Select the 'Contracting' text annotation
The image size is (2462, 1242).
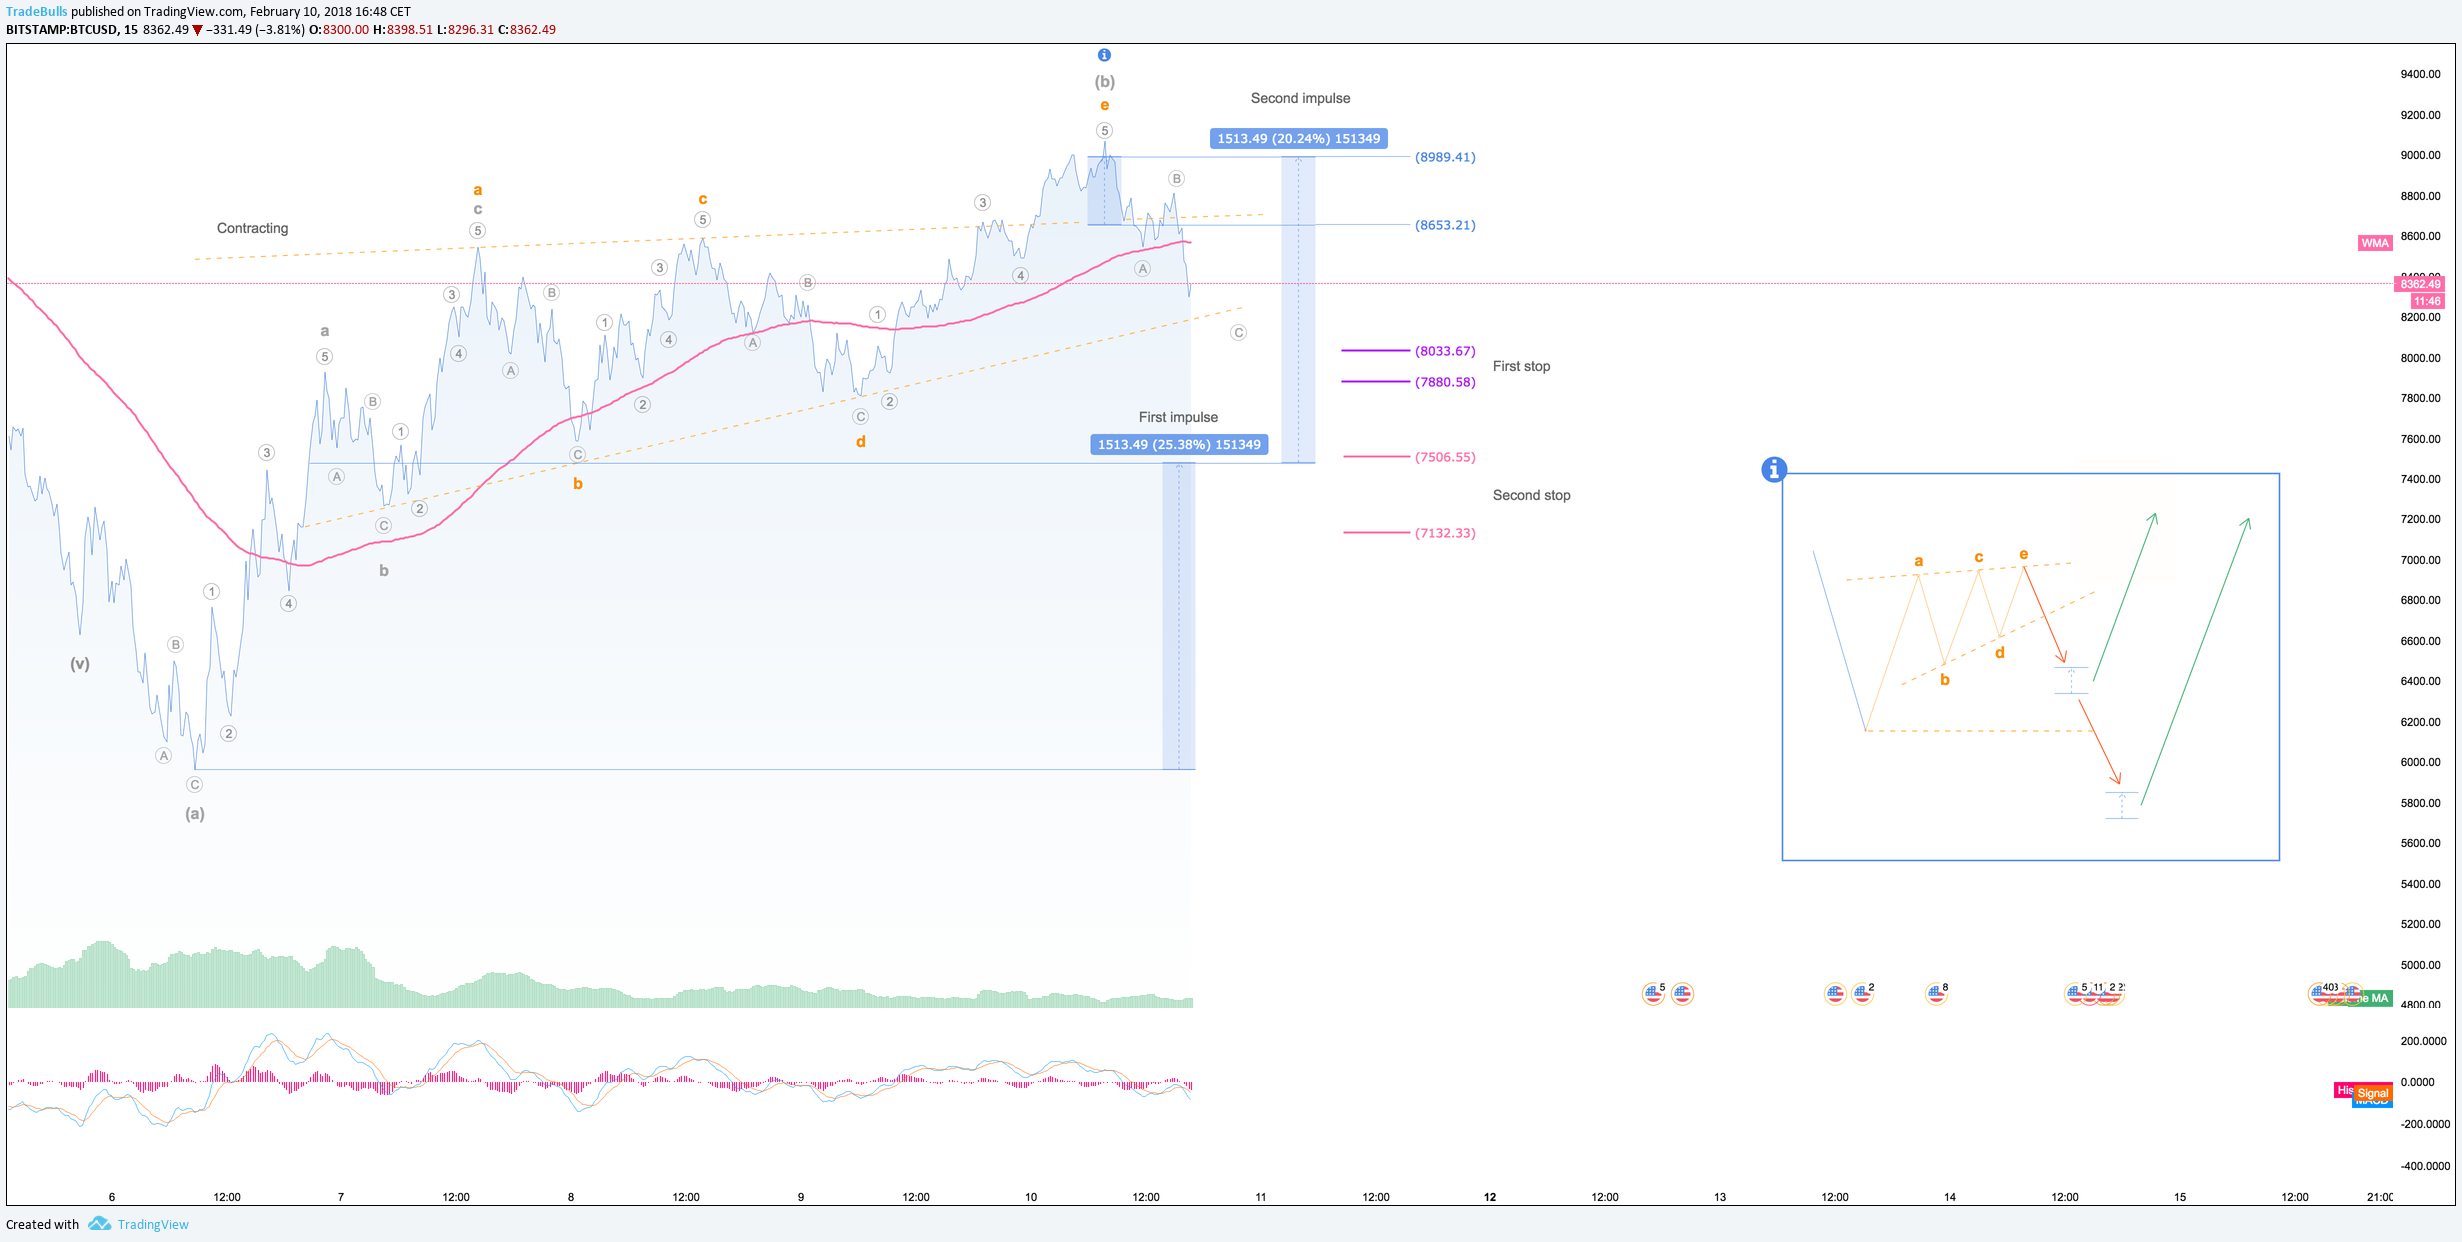pyautogui.click(x=252, y=228)
